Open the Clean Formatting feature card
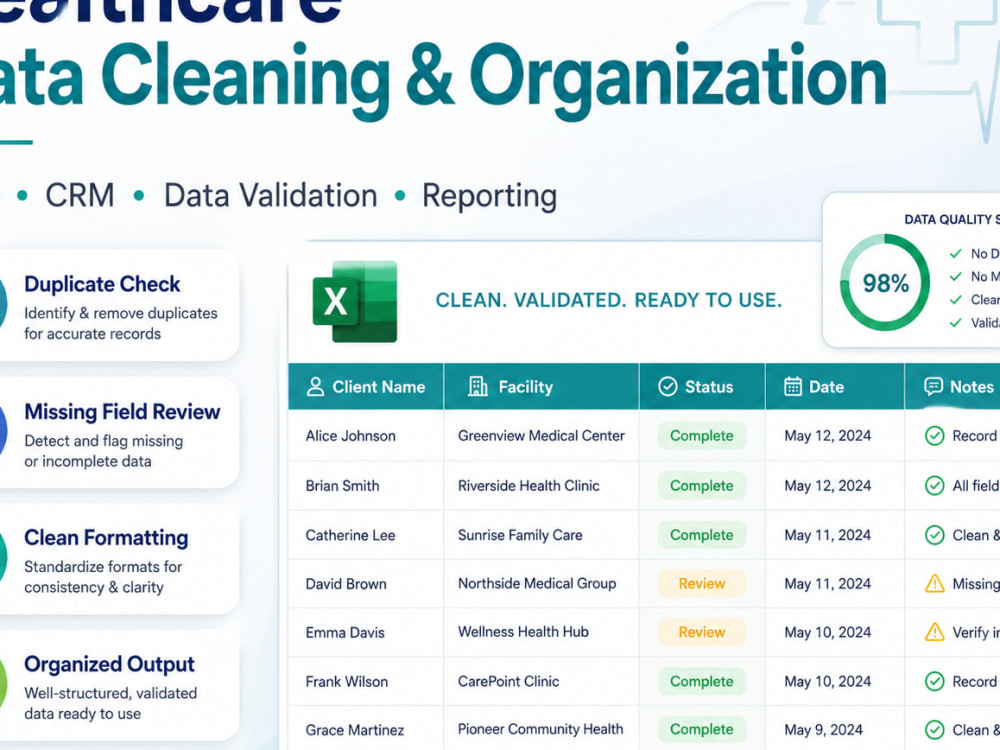Image resolution: width=1000 pixels, height=750 pixels. point(119,560)
